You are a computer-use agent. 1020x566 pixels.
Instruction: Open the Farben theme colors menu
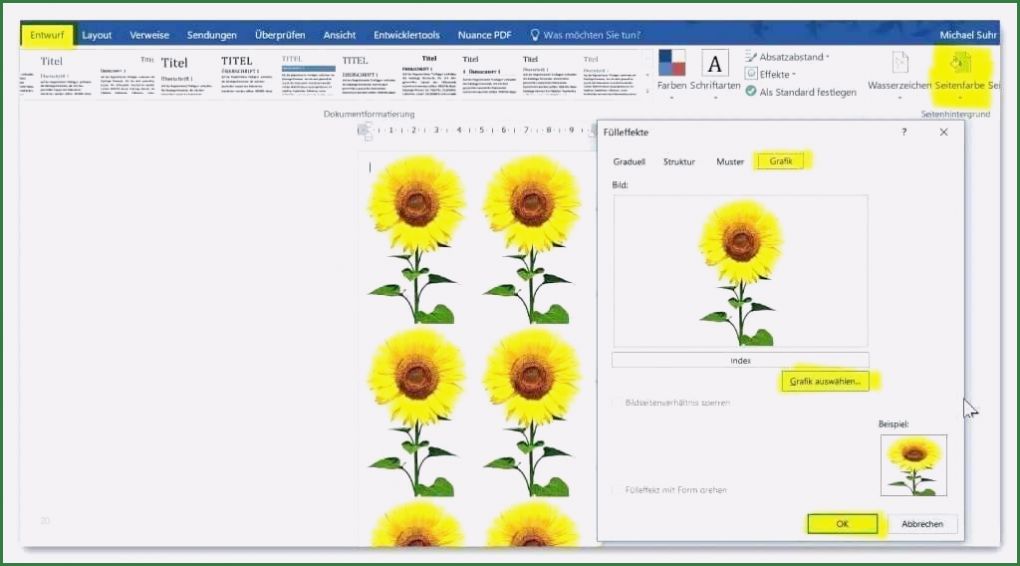tap(671, 70)
